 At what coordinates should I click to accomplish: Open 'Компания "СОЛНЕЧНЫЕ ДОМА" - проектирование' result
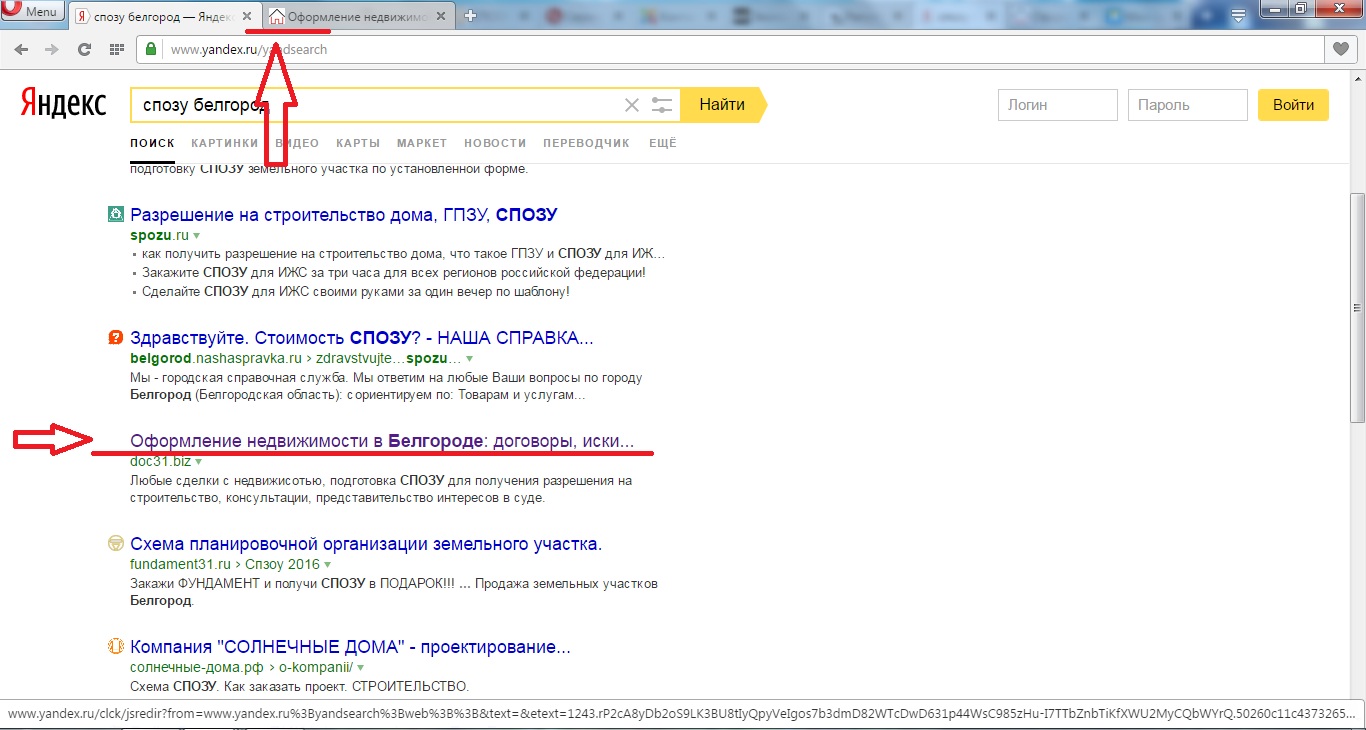(x=350, y=647)
